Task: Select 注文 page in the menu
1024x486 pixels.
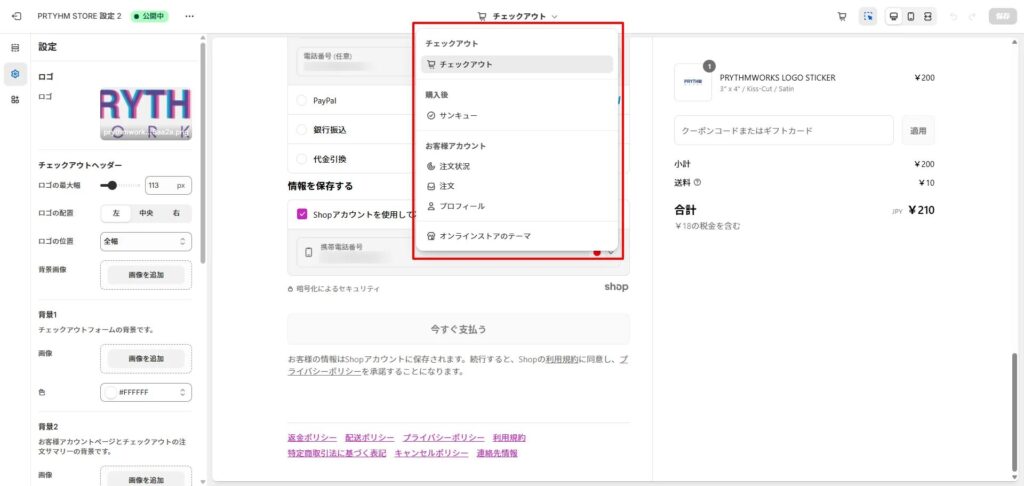Action: click(x=517, y=186)
